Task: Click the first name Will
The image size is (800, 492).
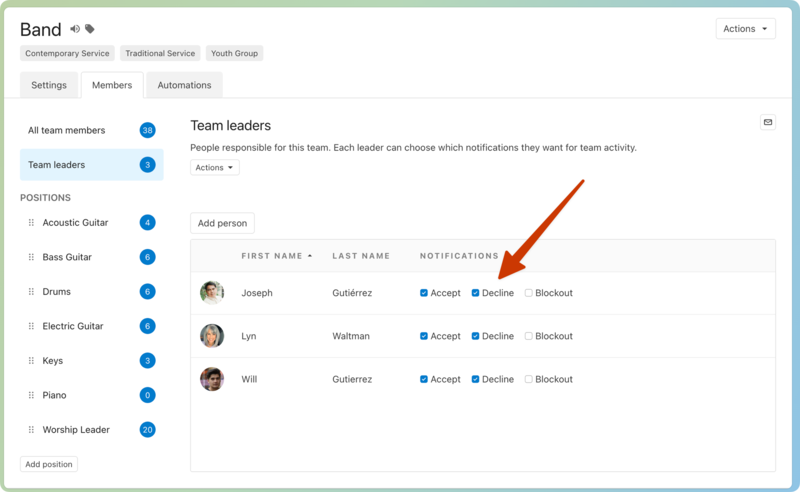Action: [249, 379]
